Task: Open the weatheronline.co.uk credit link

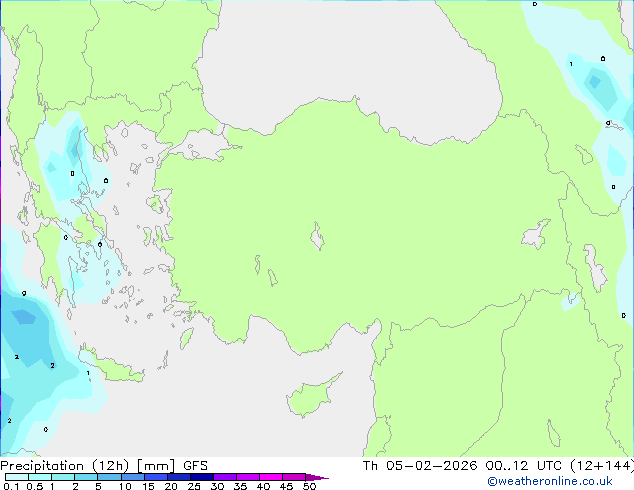Action: pyautogui.click(x=549, y=481)
